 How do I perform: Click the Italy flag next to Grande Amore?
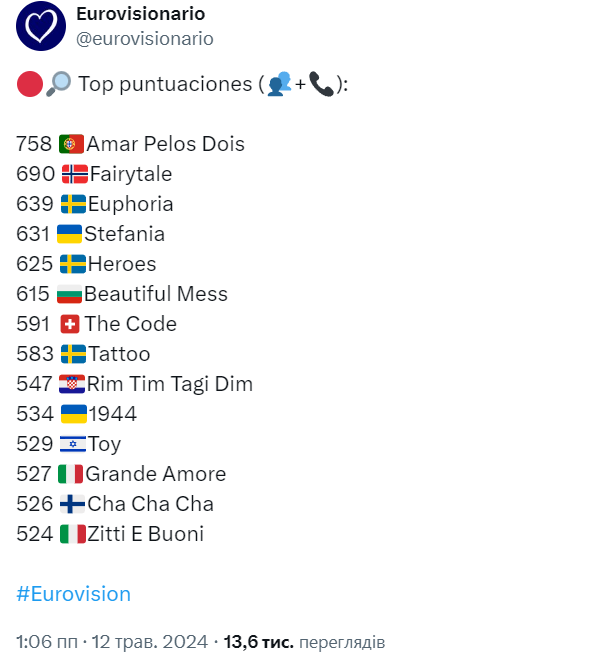tap(70, 474)
